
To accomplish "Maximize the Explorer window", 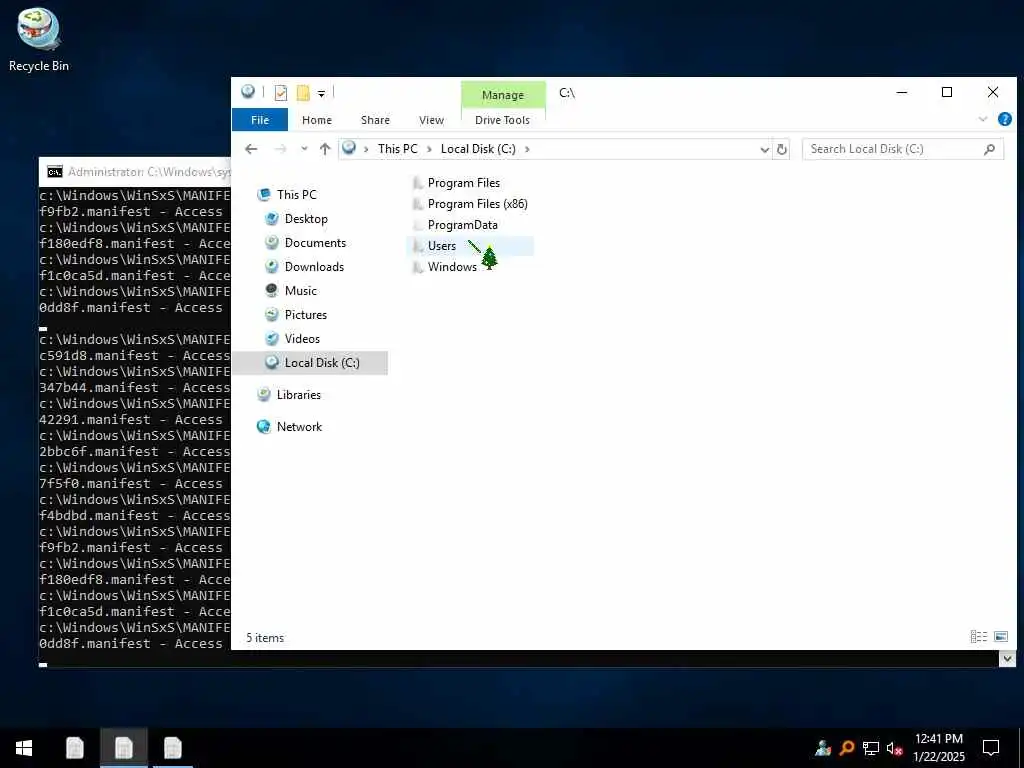I will (x=947, y=92).
